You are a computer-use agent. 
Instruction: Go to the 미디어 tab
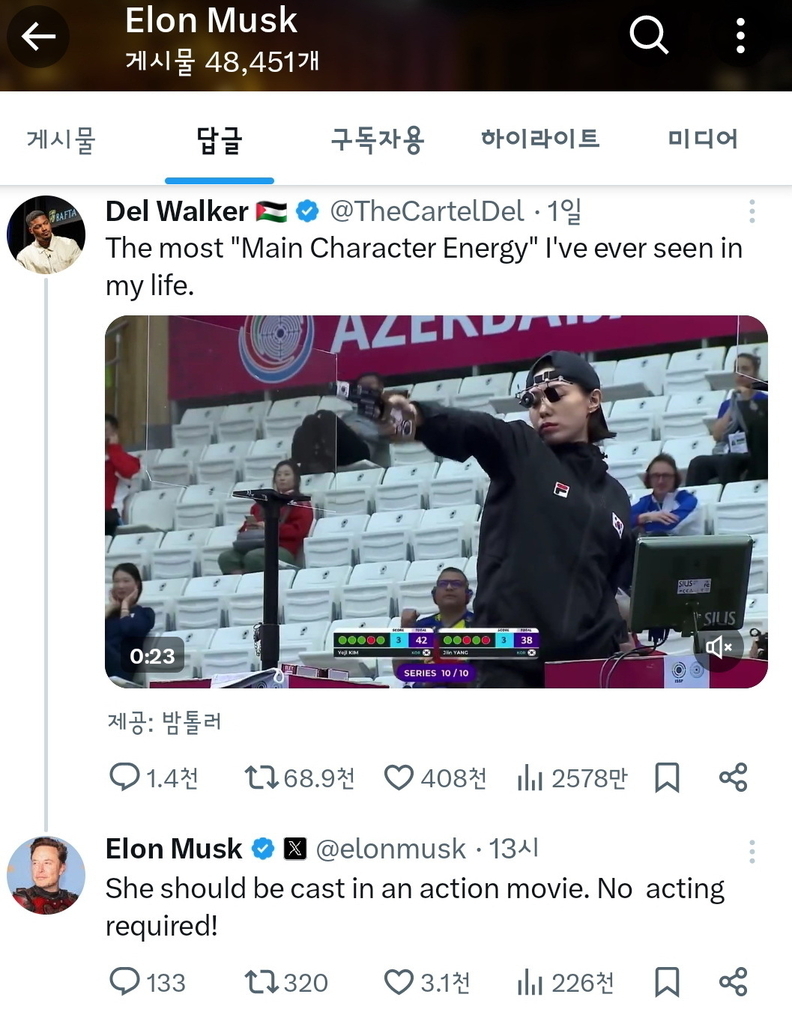click(703, 139)
